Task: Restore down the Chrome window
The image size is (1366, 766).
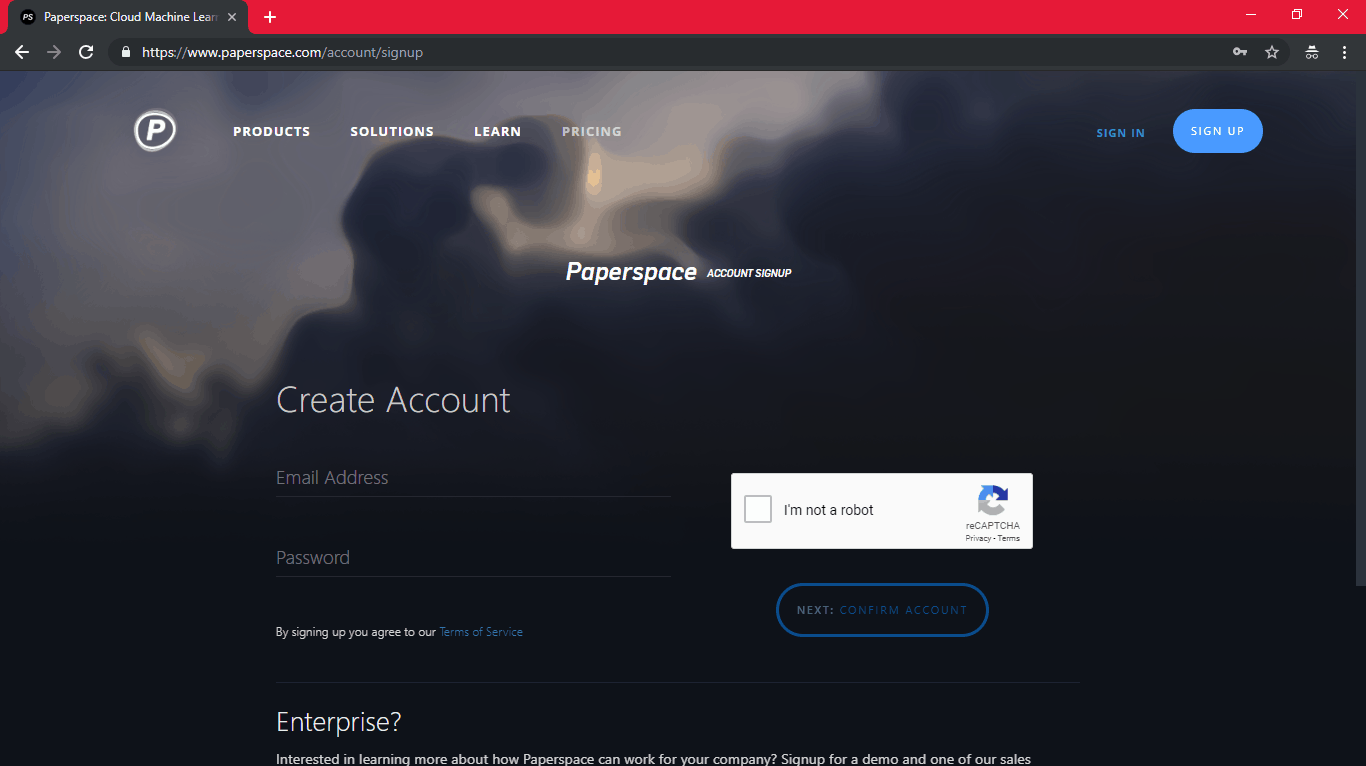Action: [x=1297, y=14]
